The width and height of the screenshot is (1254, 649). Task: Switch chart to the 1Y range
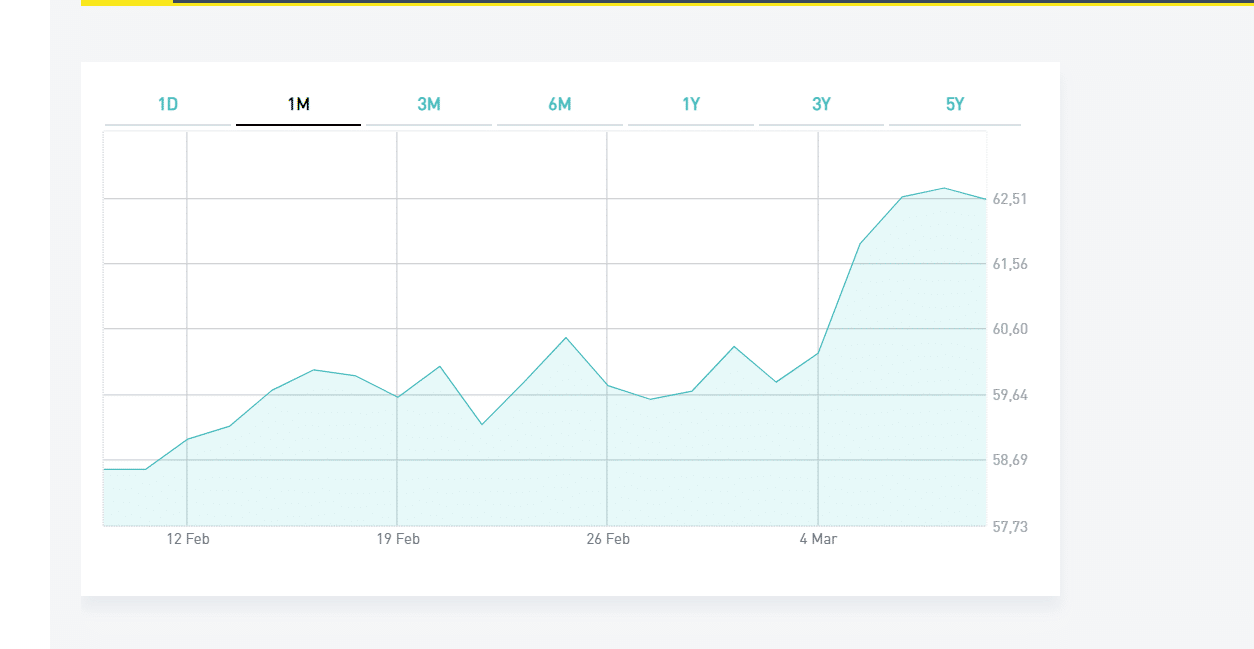pos(691,104)
